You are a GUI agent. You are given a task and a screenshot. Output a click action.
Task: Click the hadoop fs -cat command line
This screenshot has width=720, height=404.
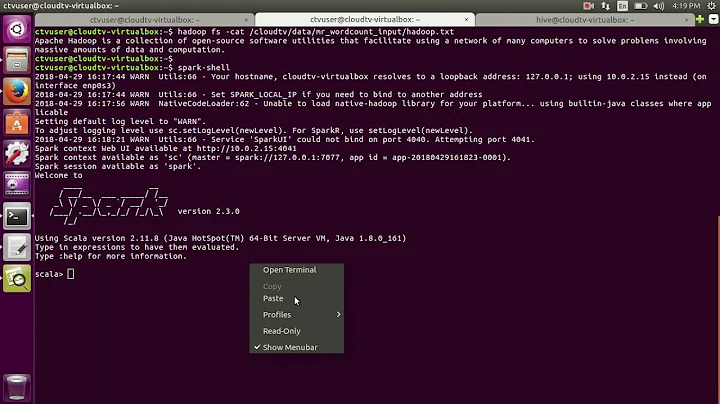coord(315,32)
